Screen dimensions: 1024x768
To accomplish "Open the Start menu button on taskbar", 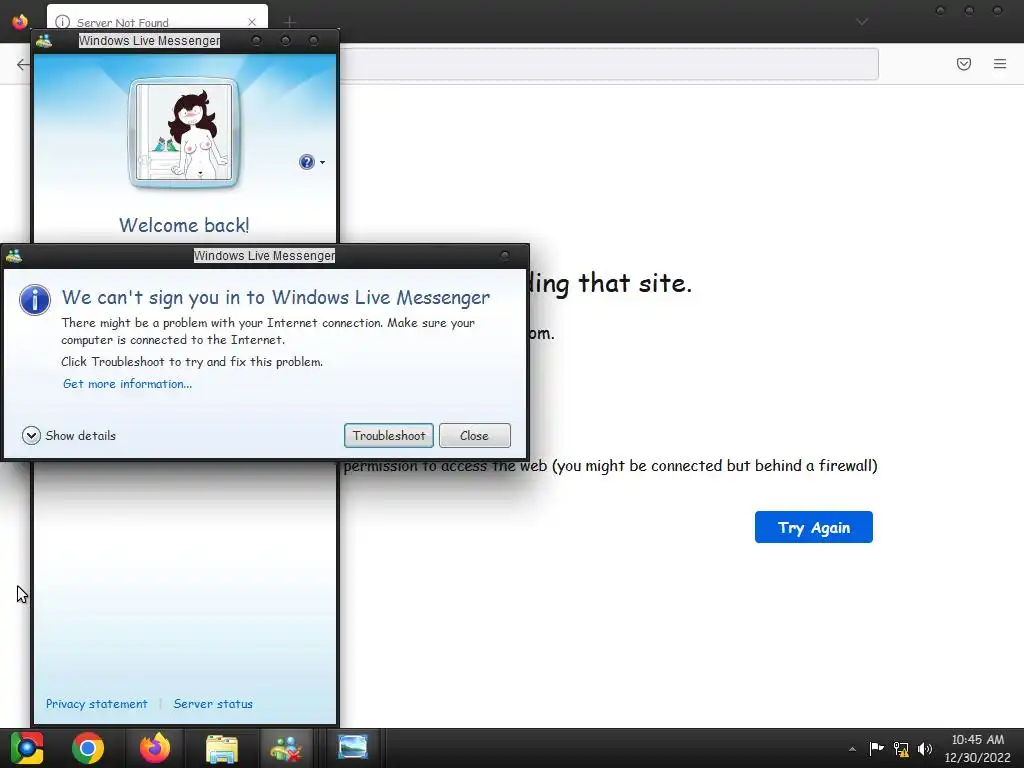I will click(27, 748).
